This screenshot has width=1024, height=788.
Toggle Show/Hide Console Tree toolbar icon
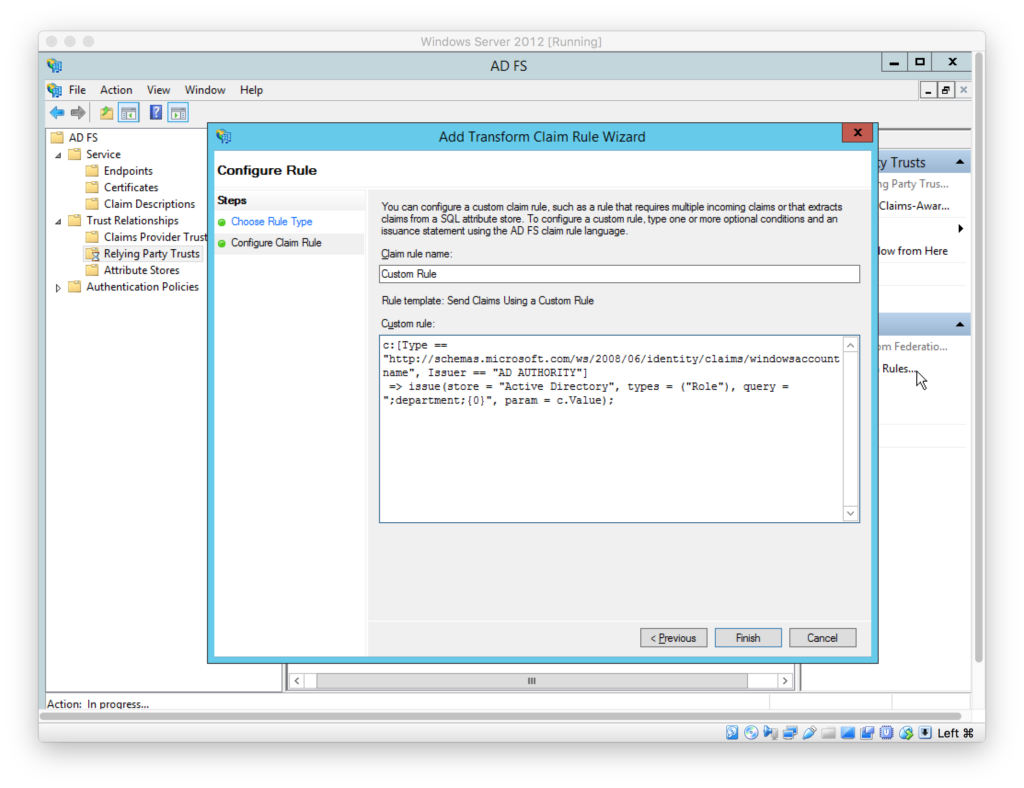coord(129,113)
